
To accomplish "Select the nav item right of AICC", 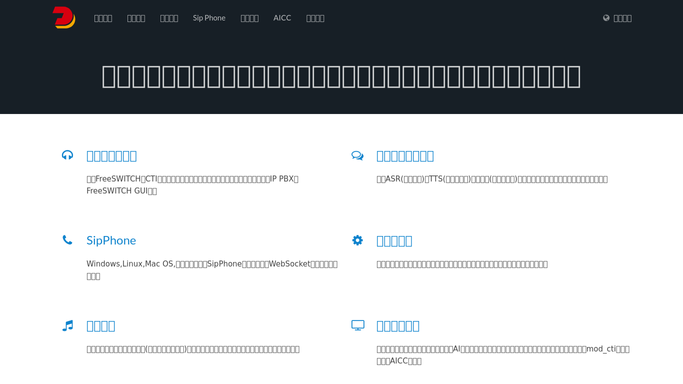I will tap(315, 18).
